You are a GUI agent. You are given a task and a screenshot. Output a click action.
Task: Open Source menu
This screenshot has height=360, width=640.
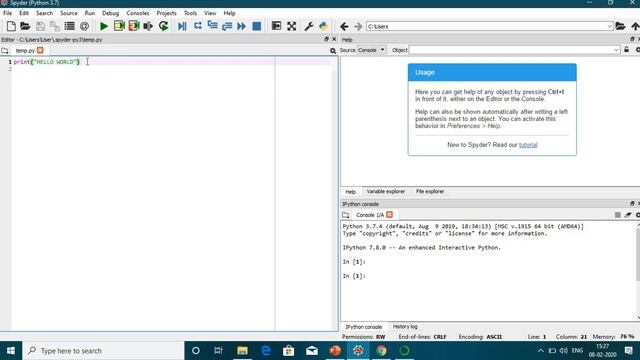pyautogui.click(x=69, y=13)
